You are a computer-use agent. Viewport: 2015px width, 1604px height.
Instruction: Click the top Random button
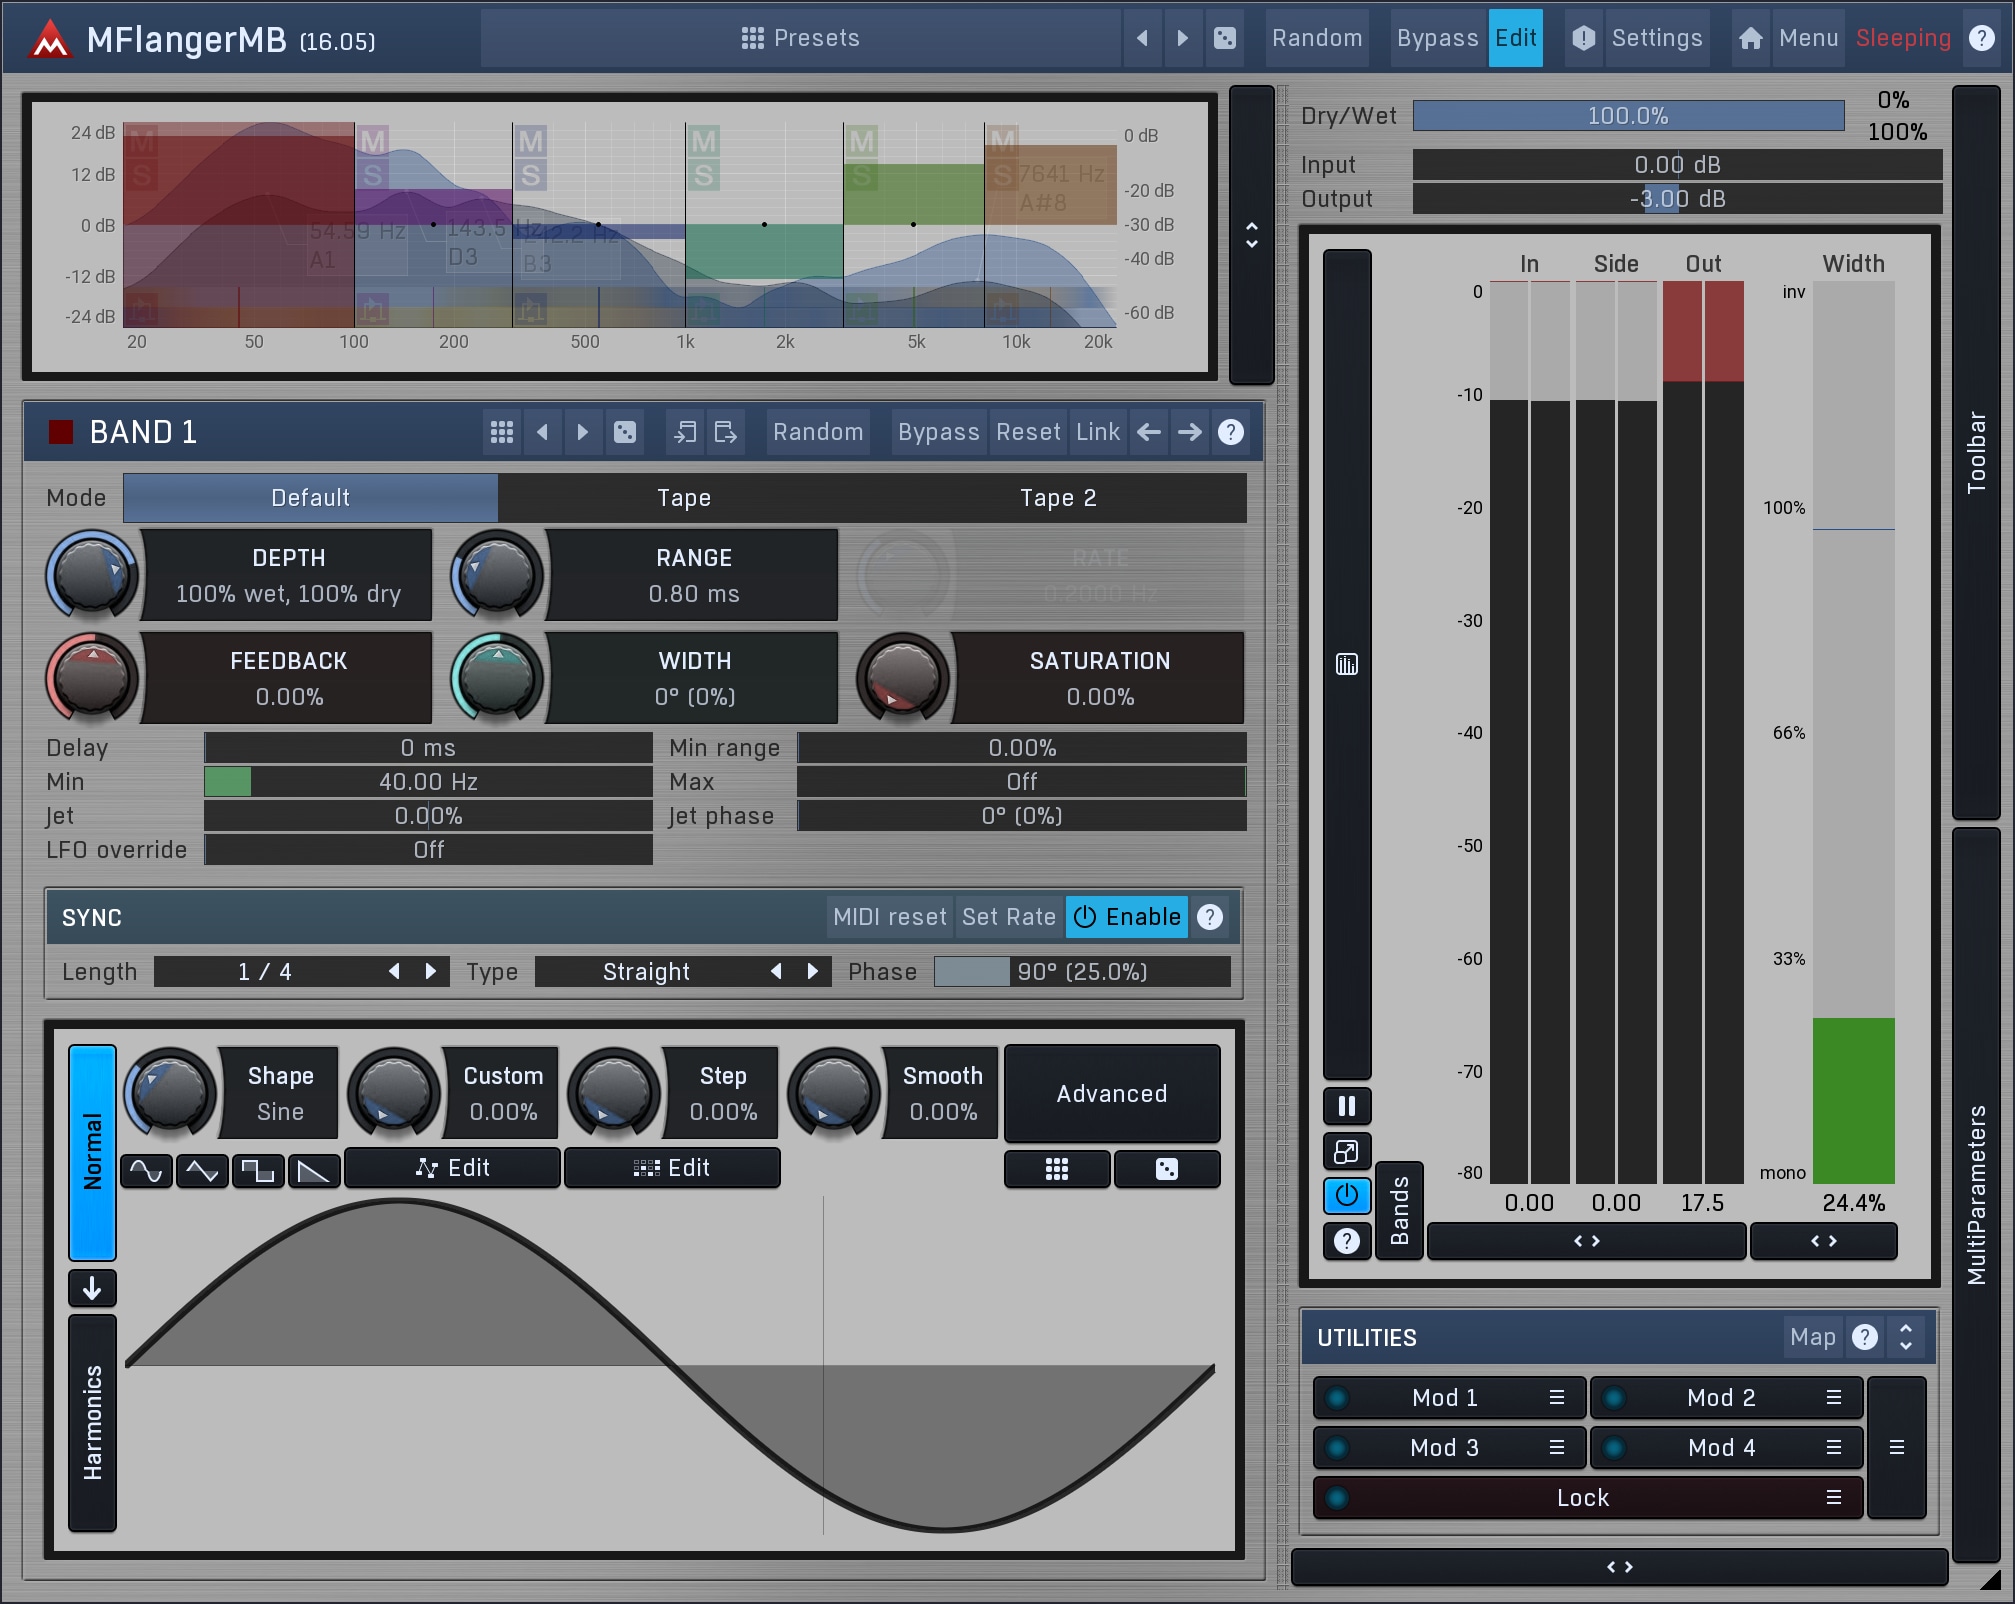pos(1317,38)
